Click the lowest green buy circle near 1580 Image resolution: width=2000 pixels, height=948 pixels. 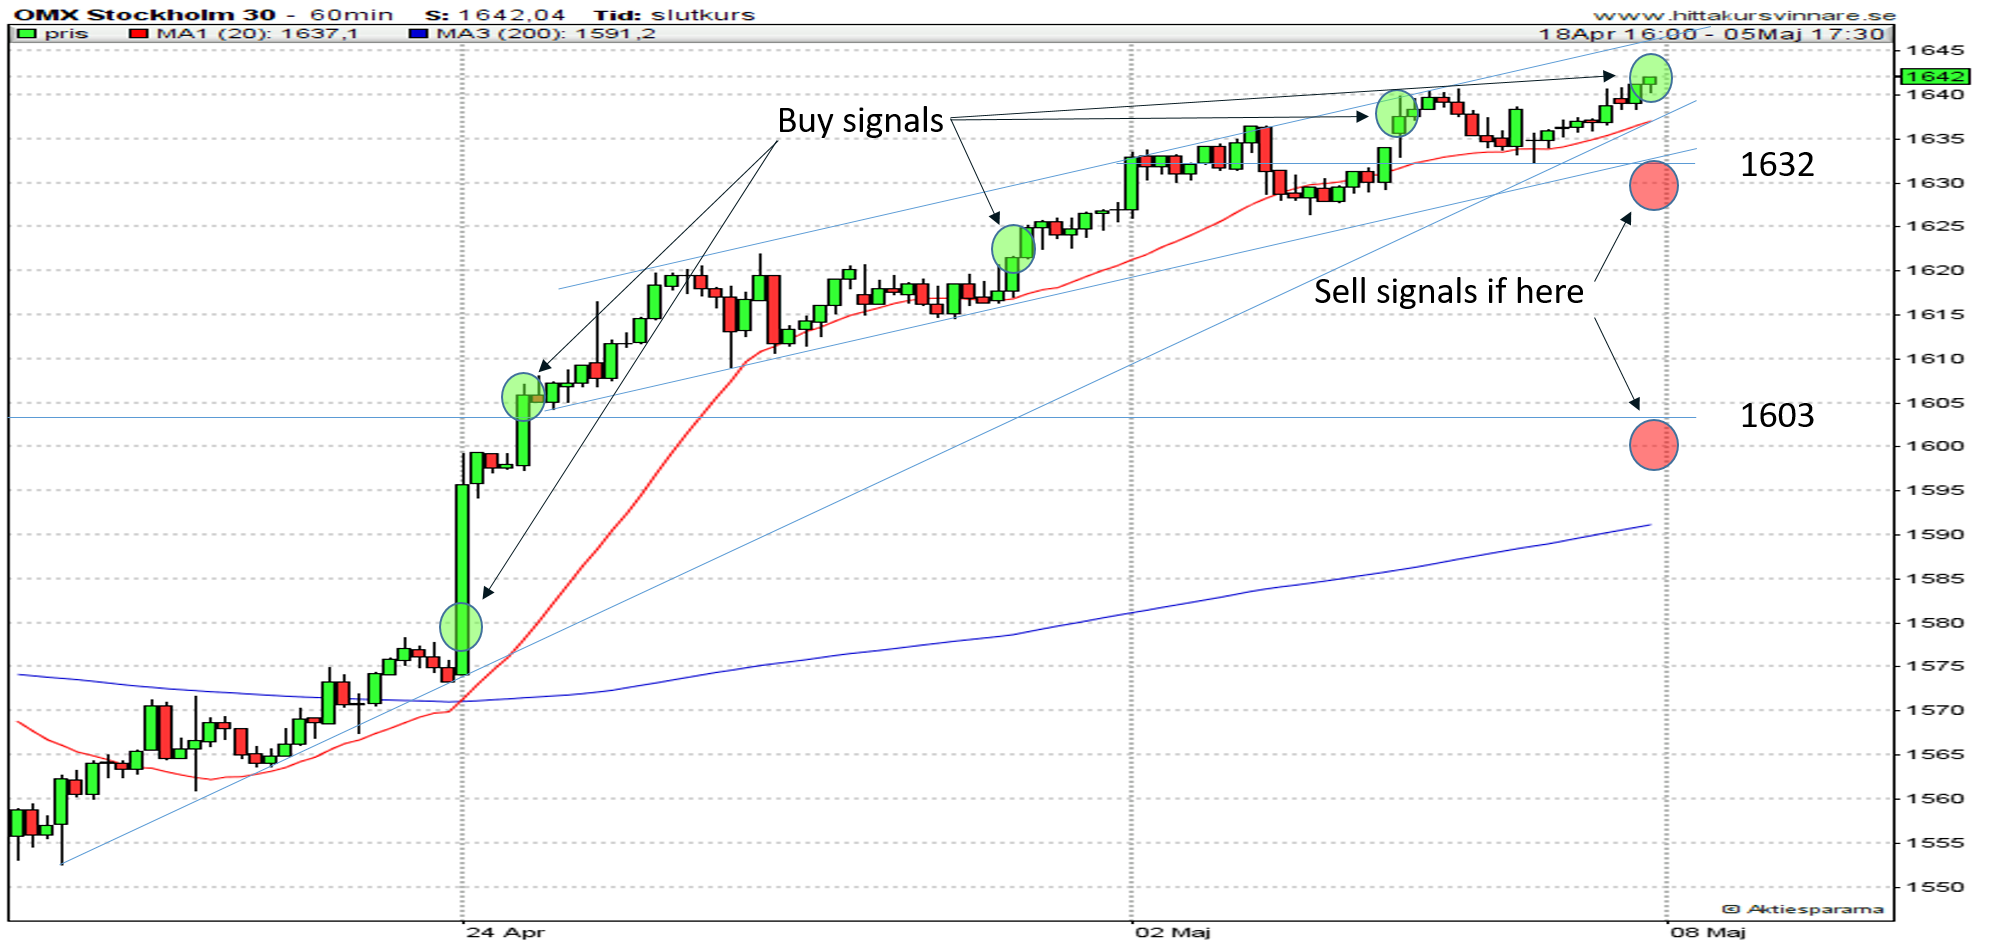point(461,627)
